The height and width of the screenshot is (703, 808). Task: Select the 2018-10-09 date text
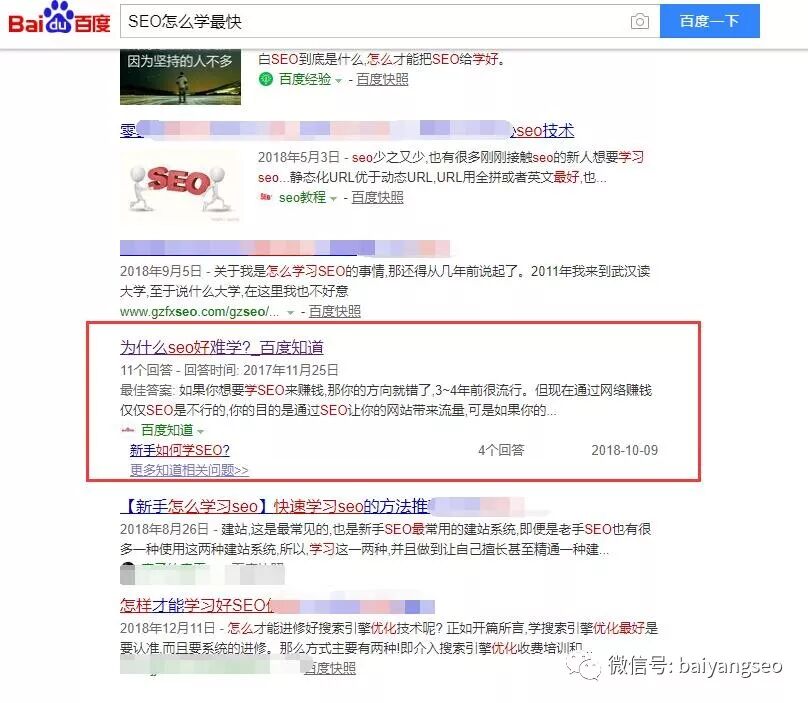coord(625,450)
